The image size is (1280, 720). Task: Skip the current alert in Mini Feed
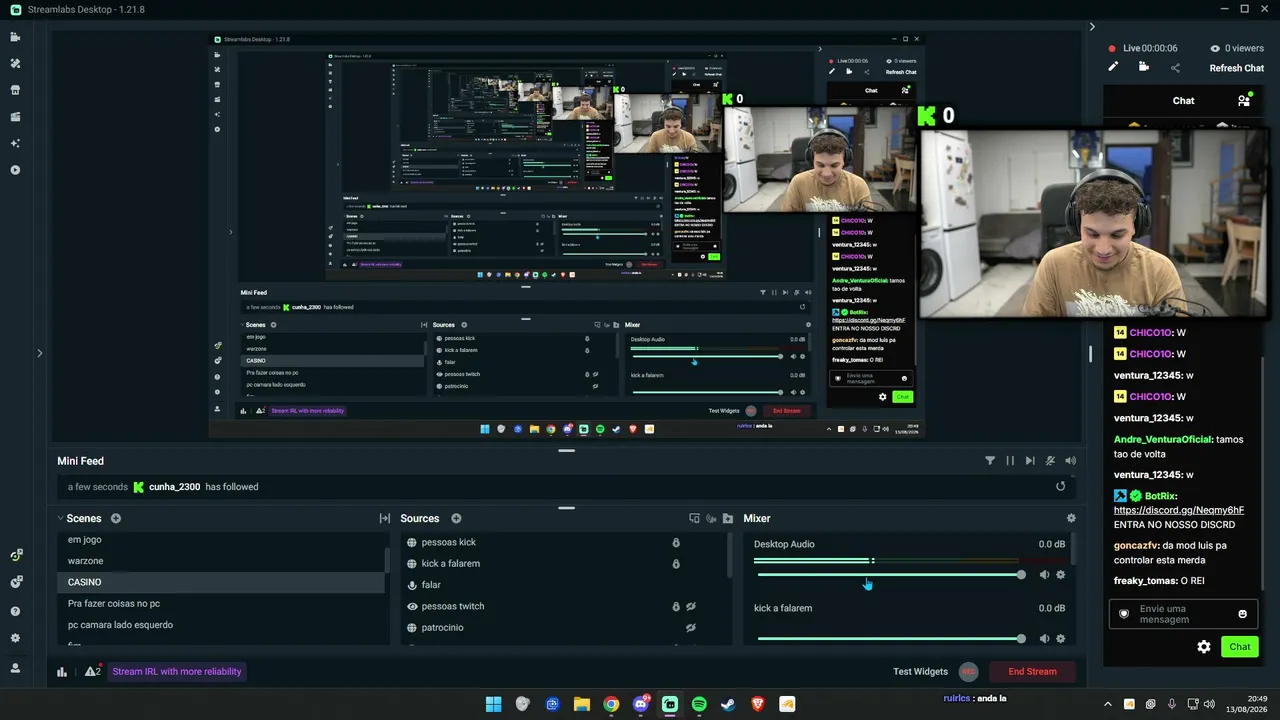(x=1030, y=461)
